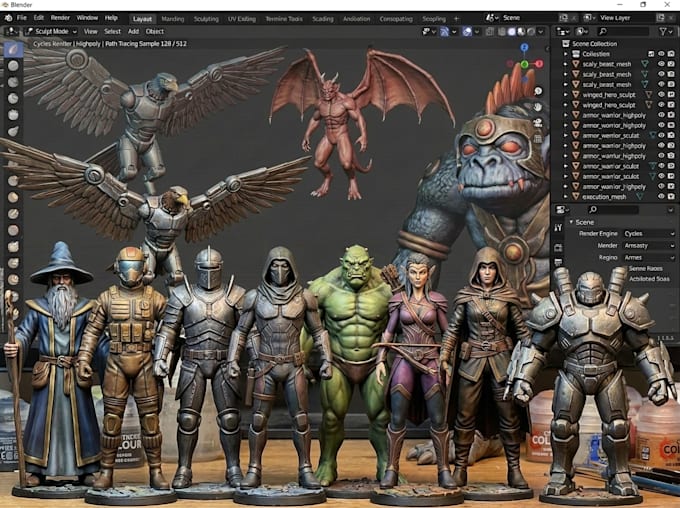This screenshot has width=680, height=508.
Task: Click the blue Z axis gizmo ball
Action: [x=524, y=47]
